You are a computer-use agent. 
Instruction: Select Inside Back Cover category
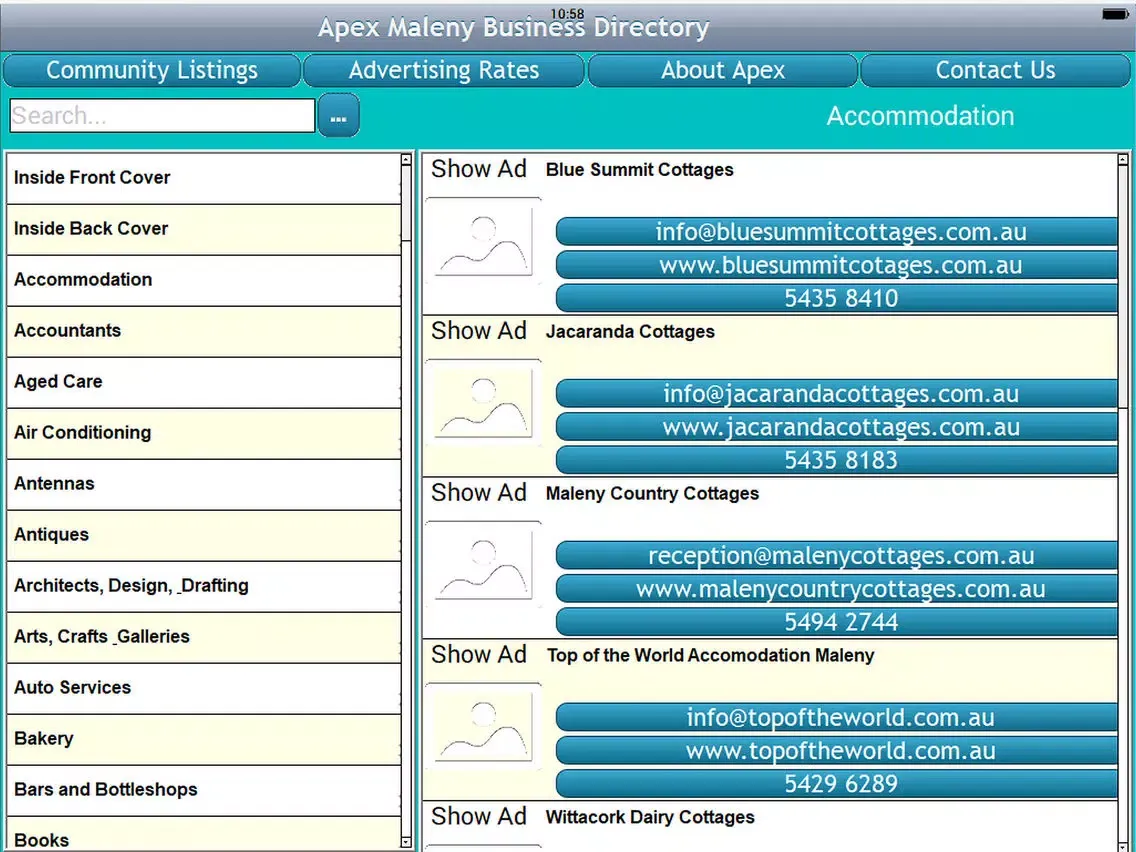(x=204, y=230)
